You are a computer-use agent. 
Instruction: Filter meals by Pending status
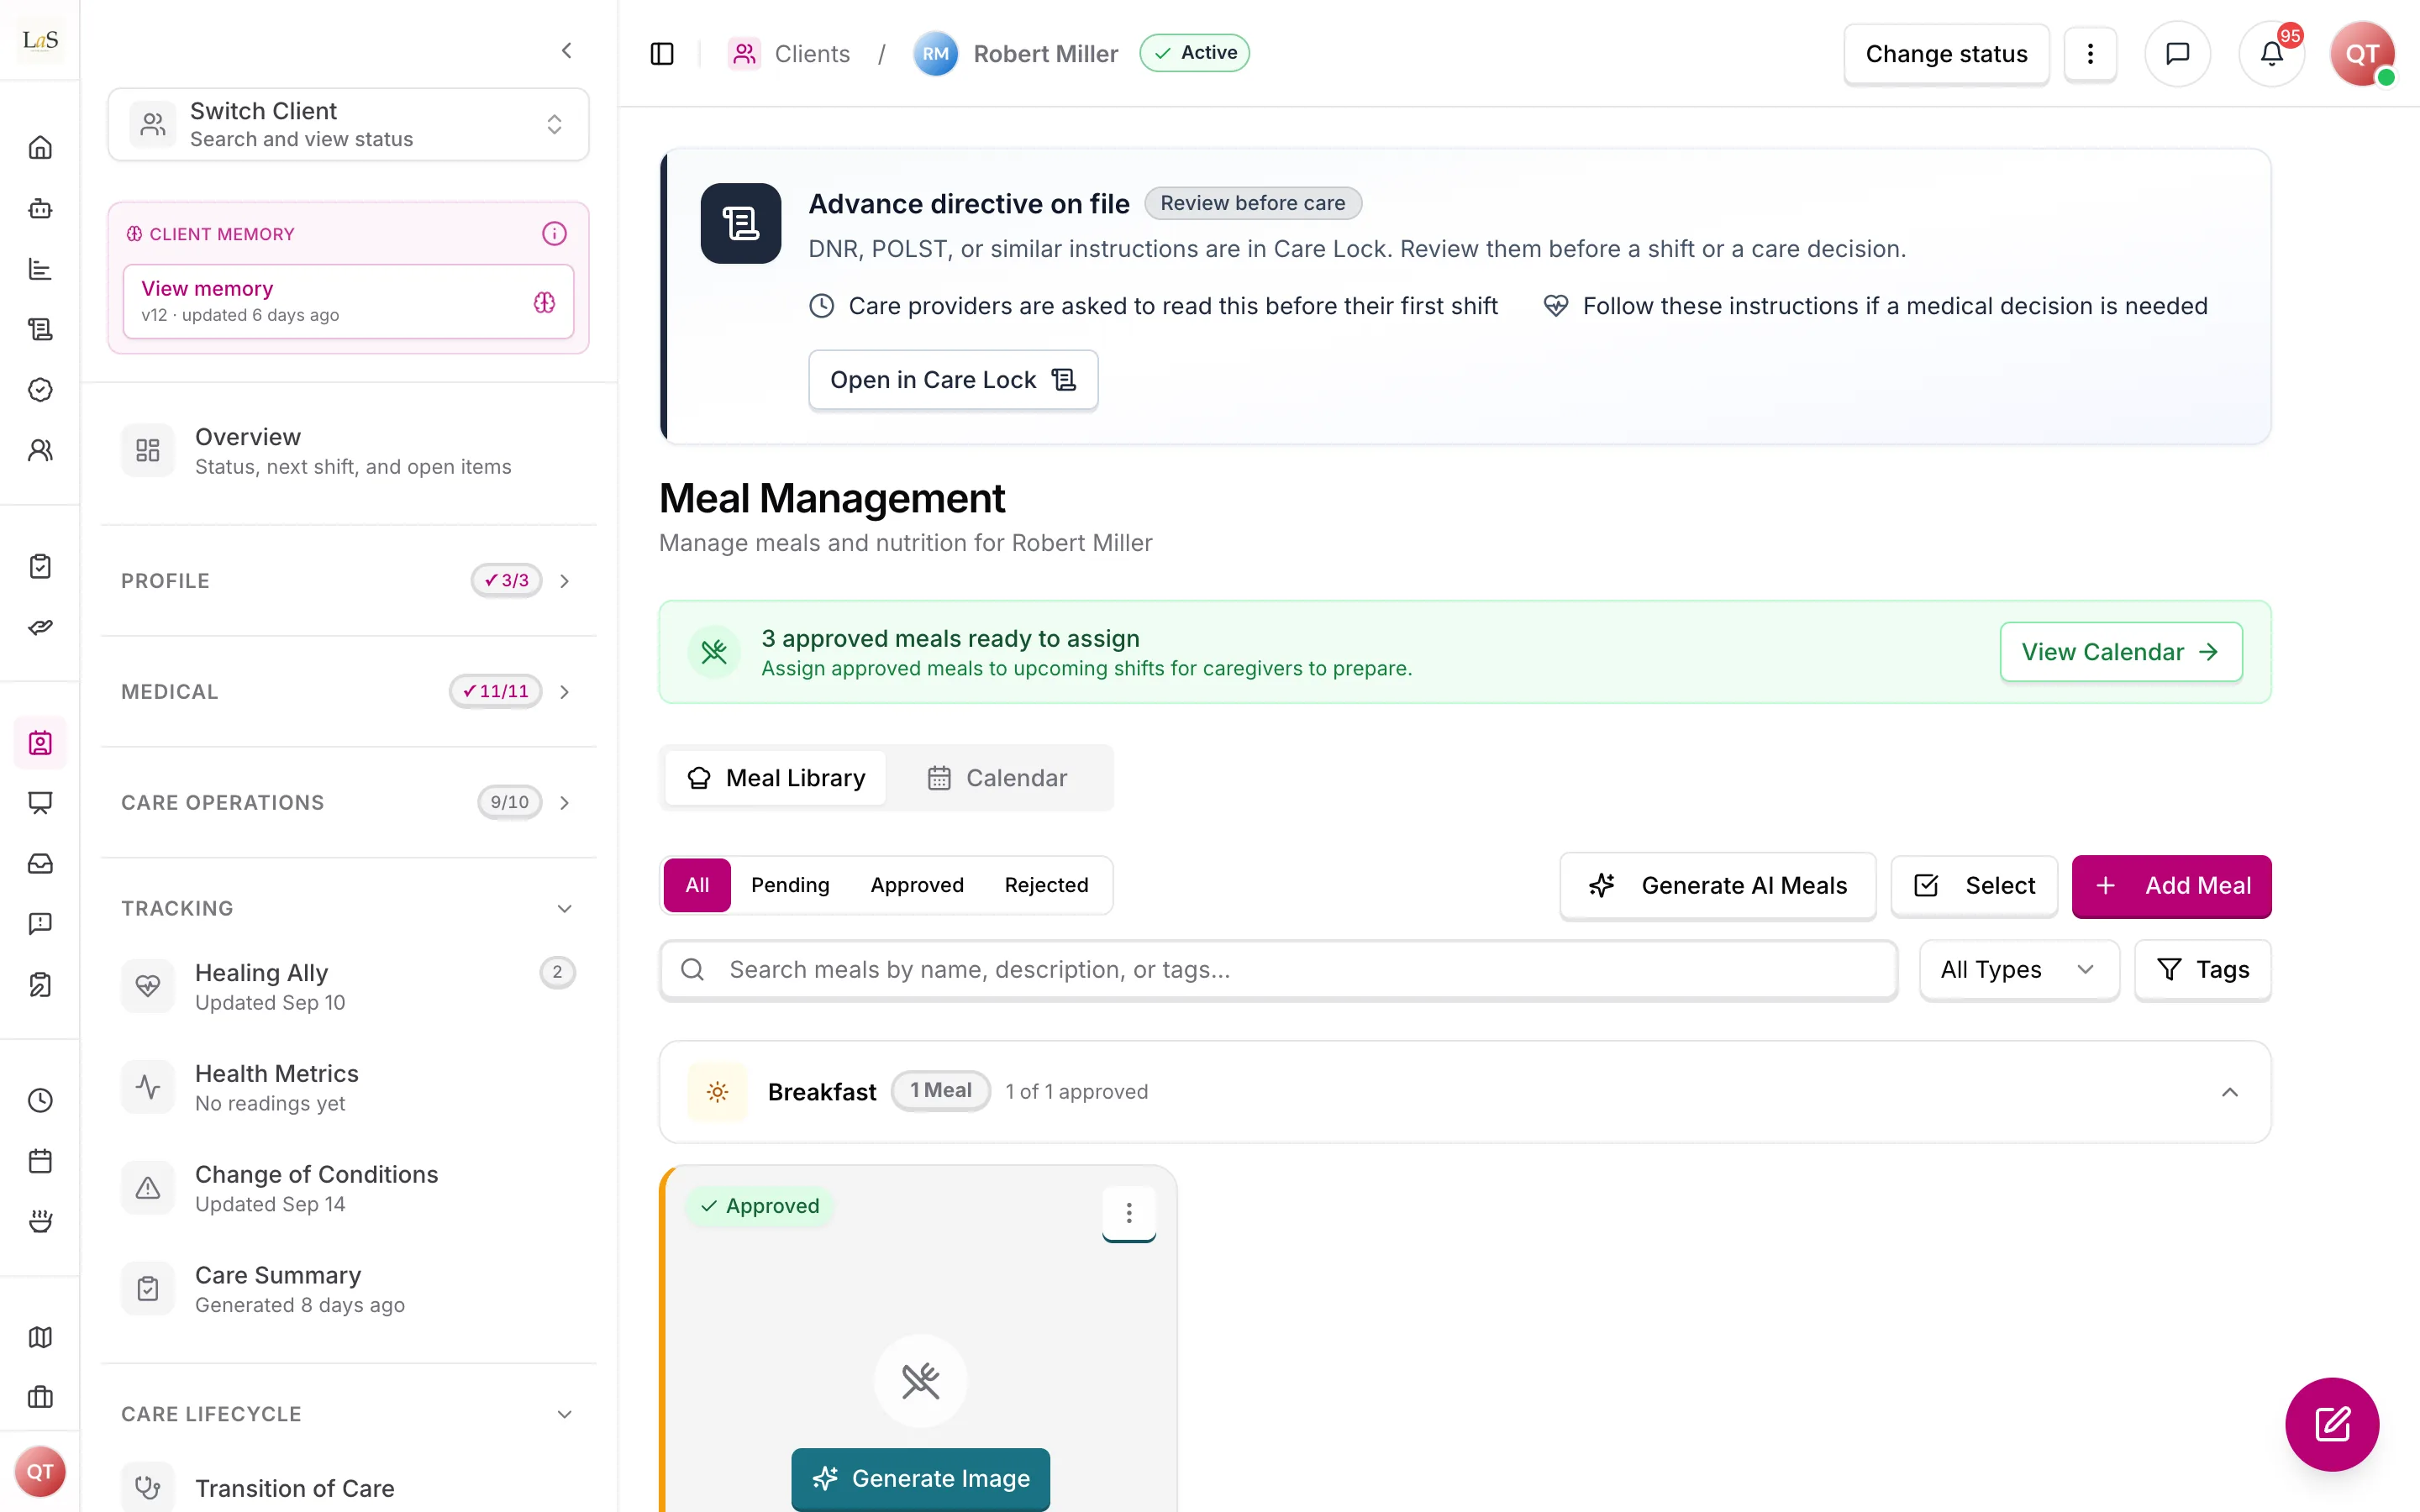pos(790,885)
